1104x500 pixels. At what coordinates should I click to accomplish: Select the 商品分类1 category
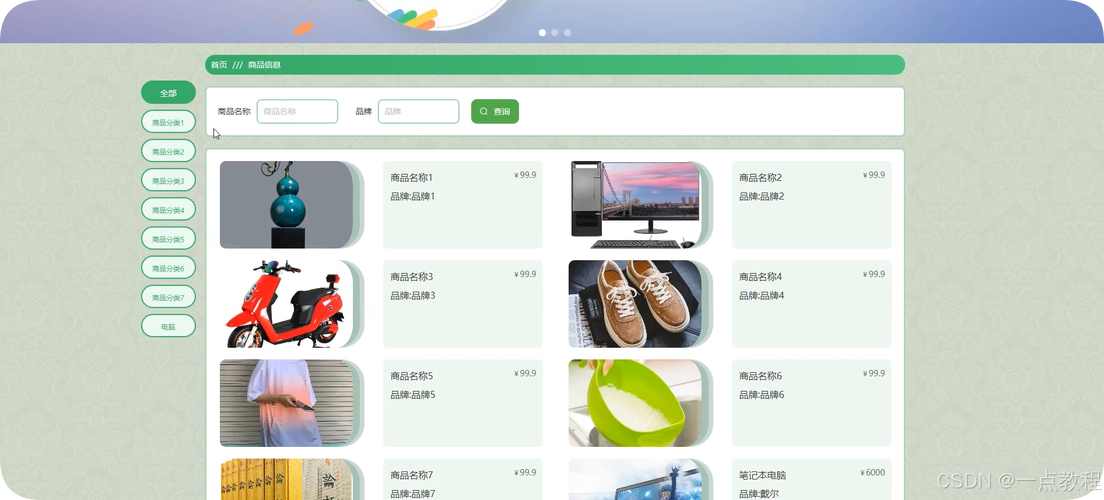coord(168,122)
